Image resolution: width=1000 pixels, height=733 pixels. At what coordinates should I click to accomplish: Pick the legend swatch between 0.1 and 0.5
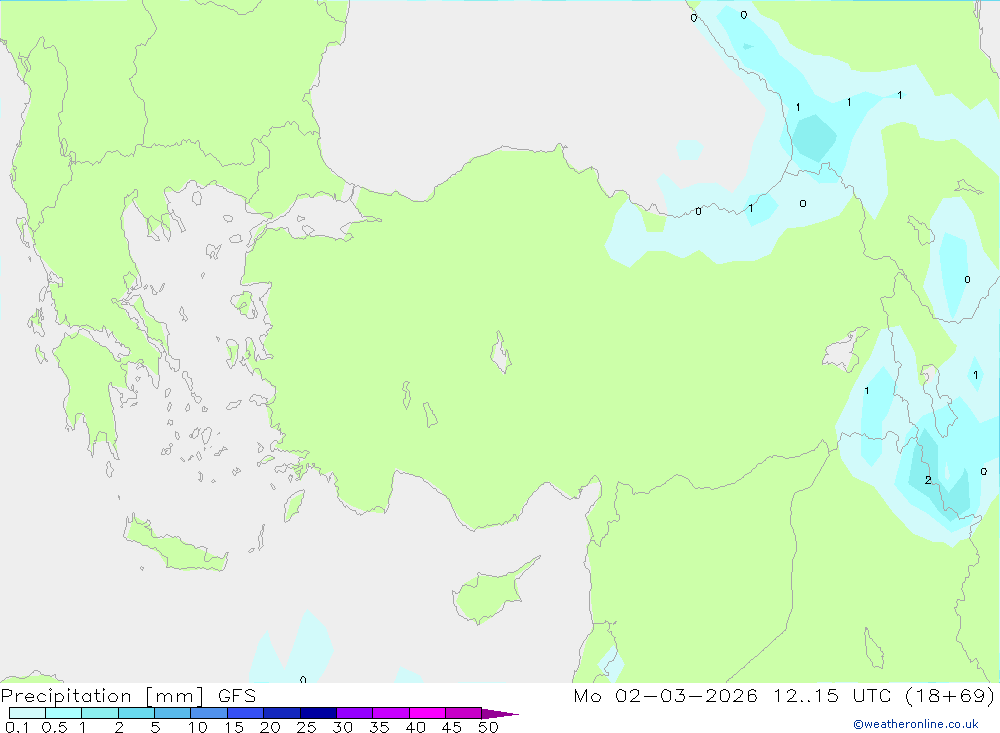coord(27,713)
